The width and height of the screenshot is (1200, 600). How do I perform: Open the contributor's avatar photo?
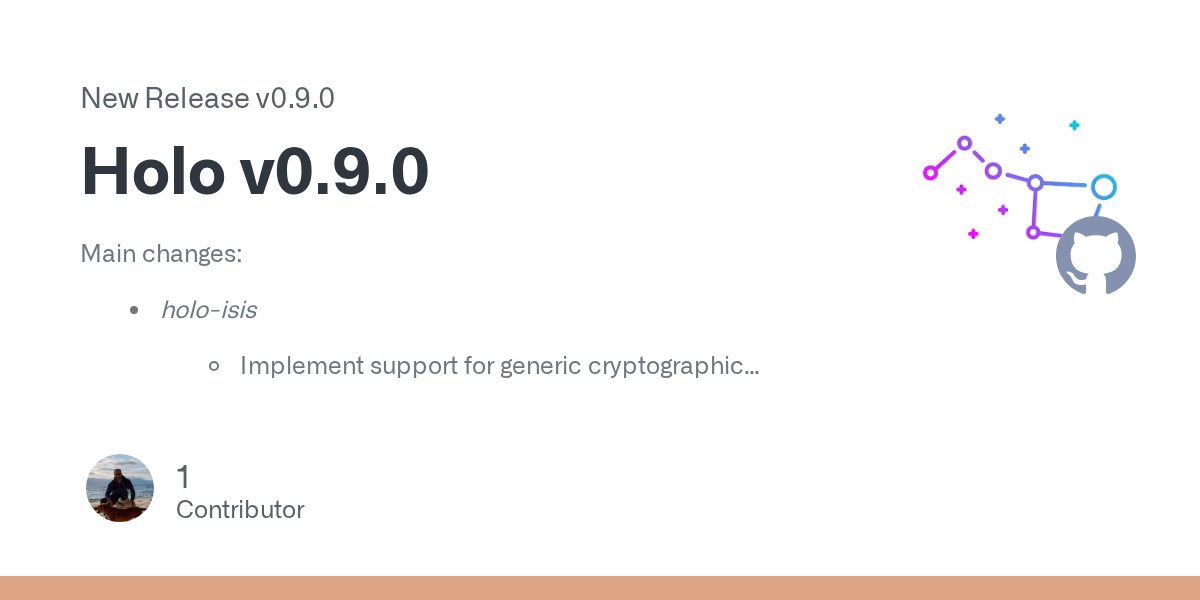coord(120,488)
